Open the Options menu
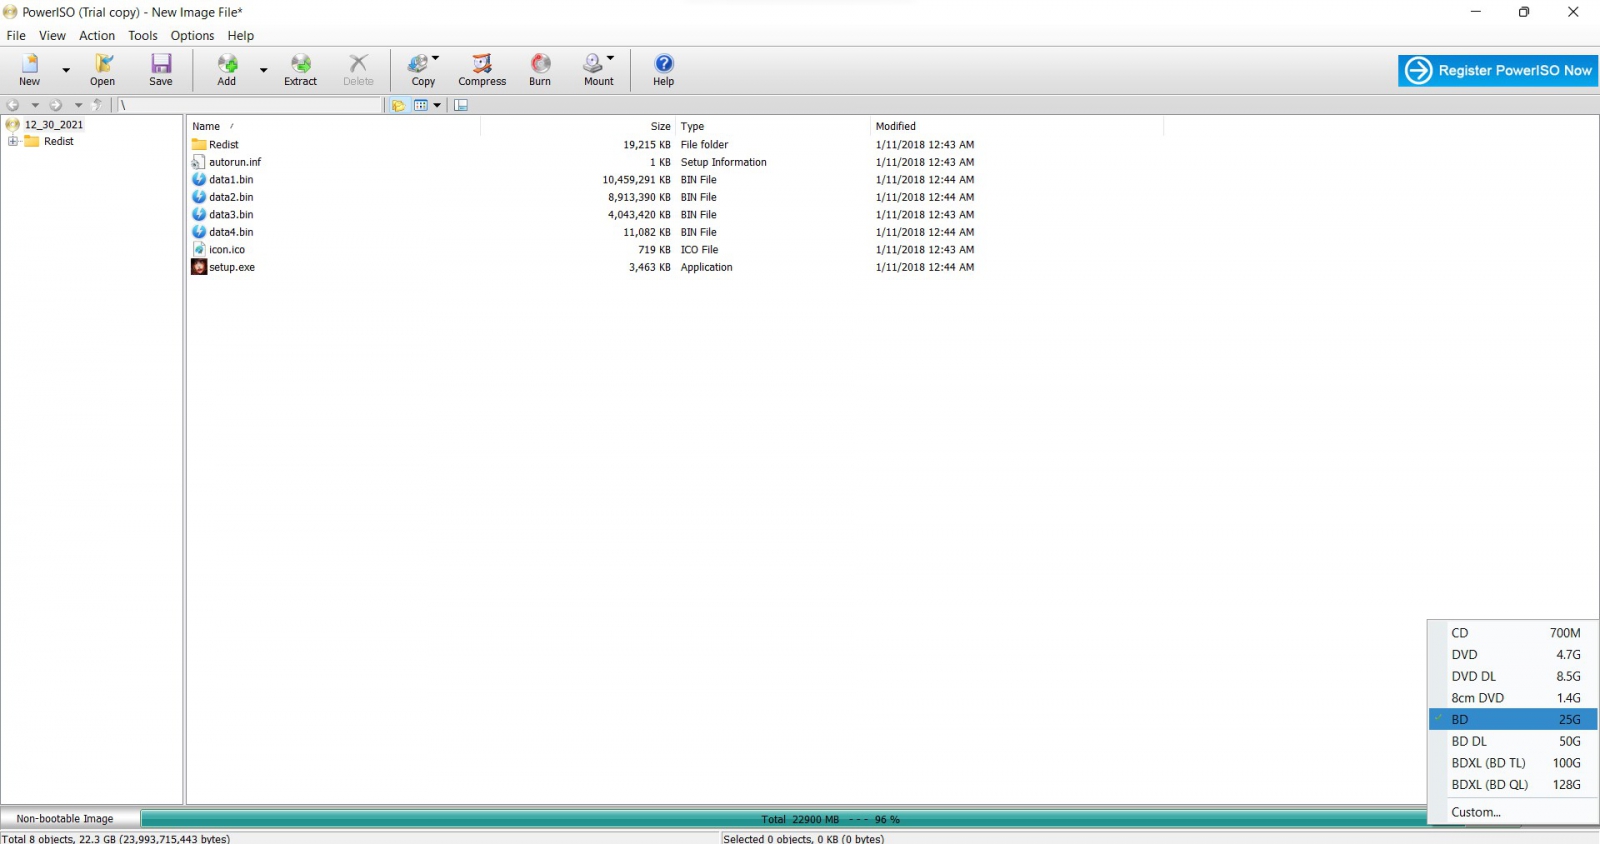 pyautogui.click(x=192, y=35)
